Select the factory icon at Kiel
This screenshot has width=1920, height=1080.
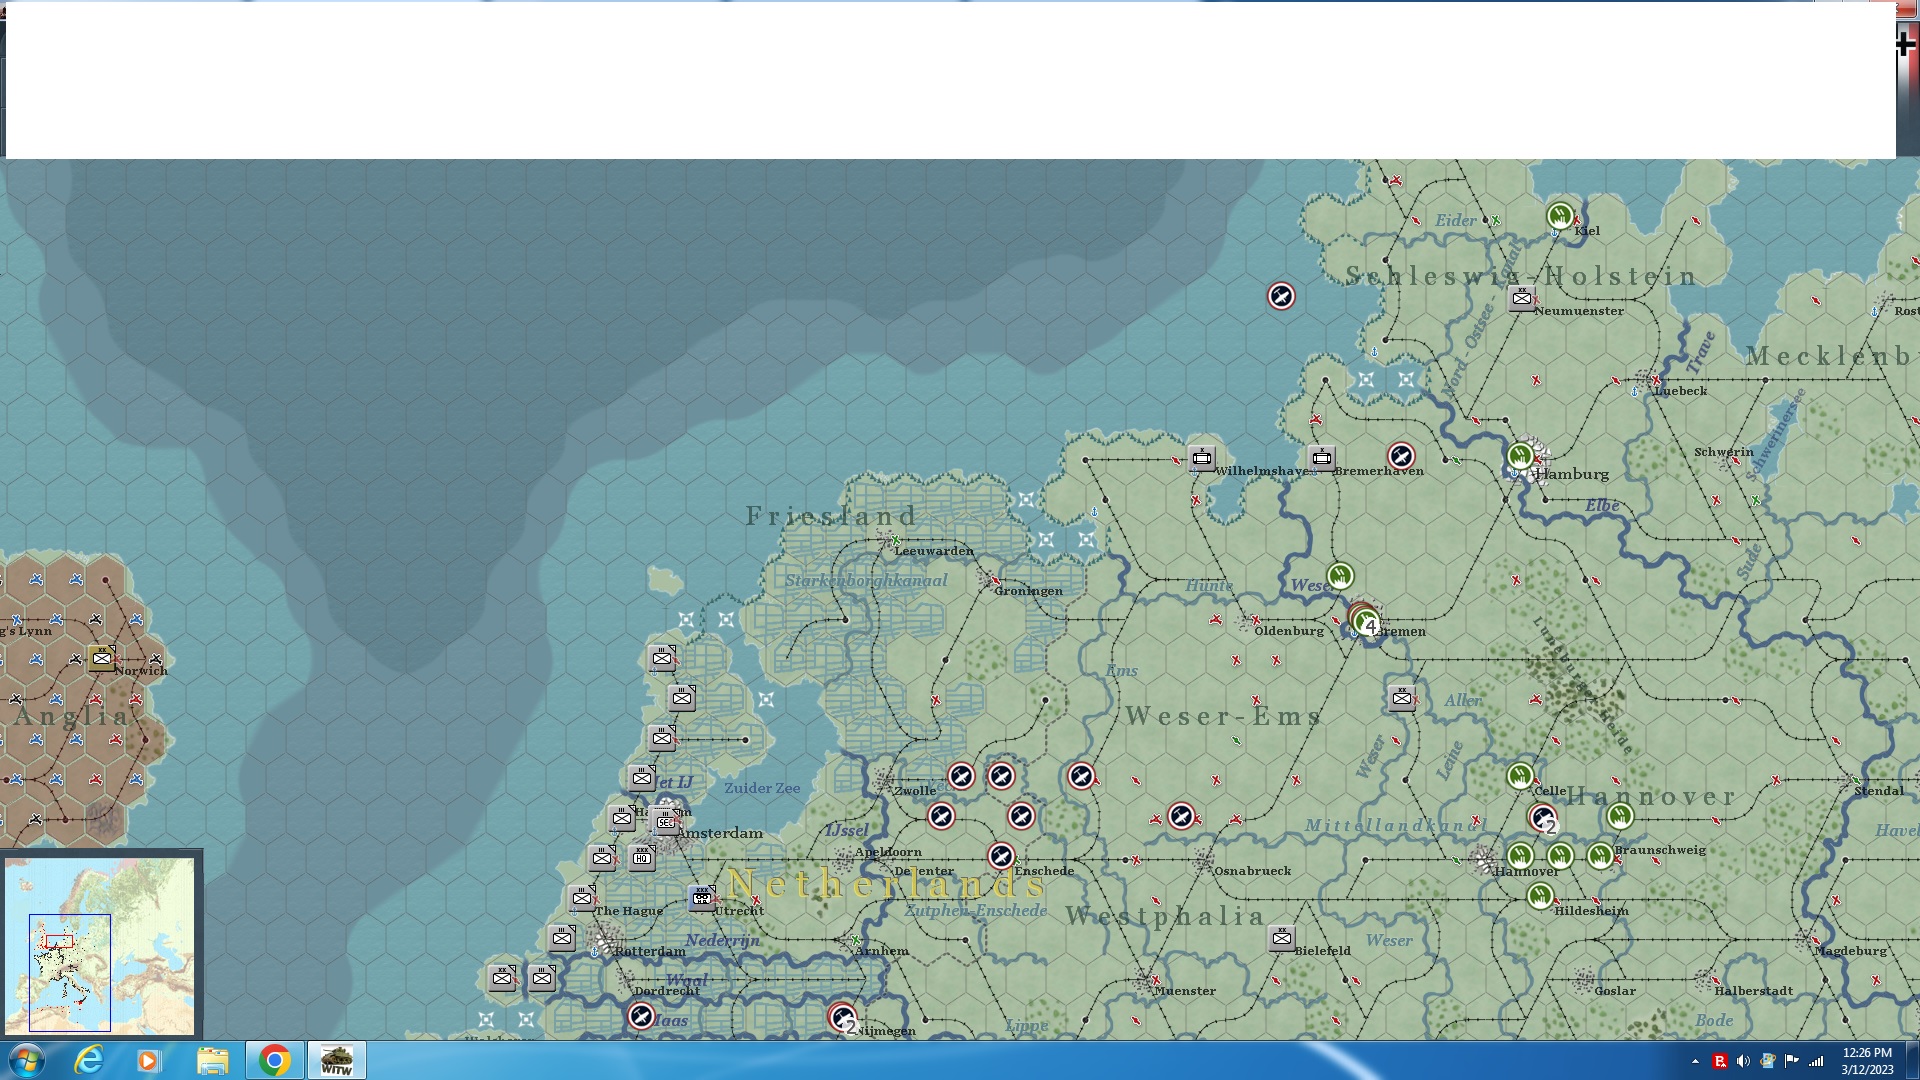coord(1559,215)
